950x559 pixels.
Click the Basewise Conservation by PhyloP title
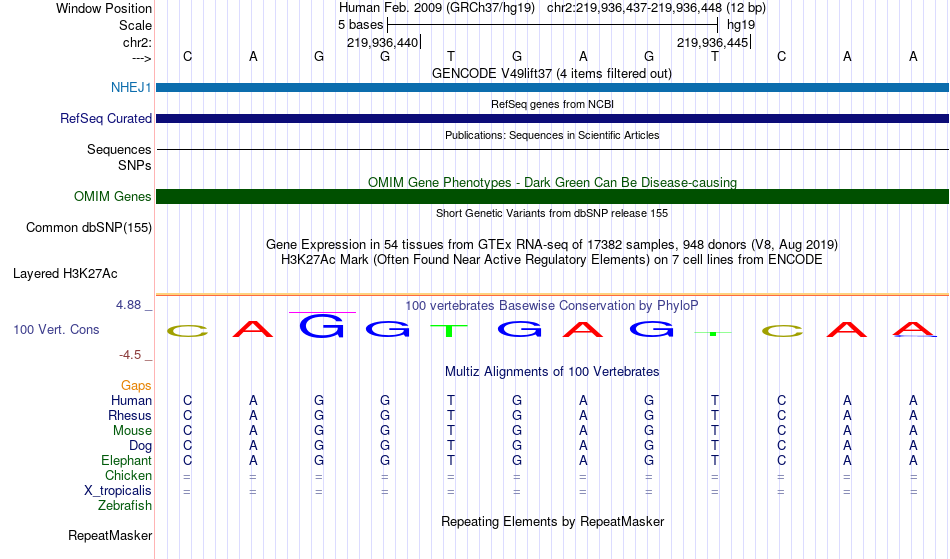point(552,306)
